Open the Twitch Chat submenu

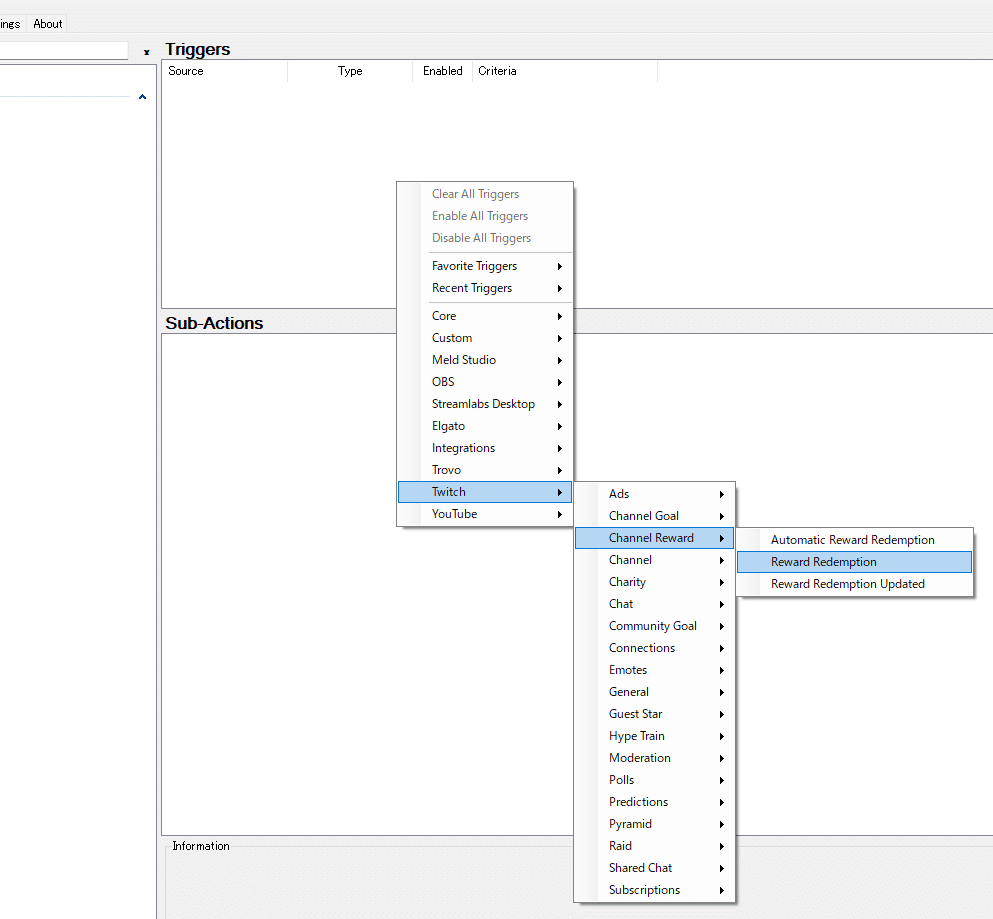pos(654,604)
